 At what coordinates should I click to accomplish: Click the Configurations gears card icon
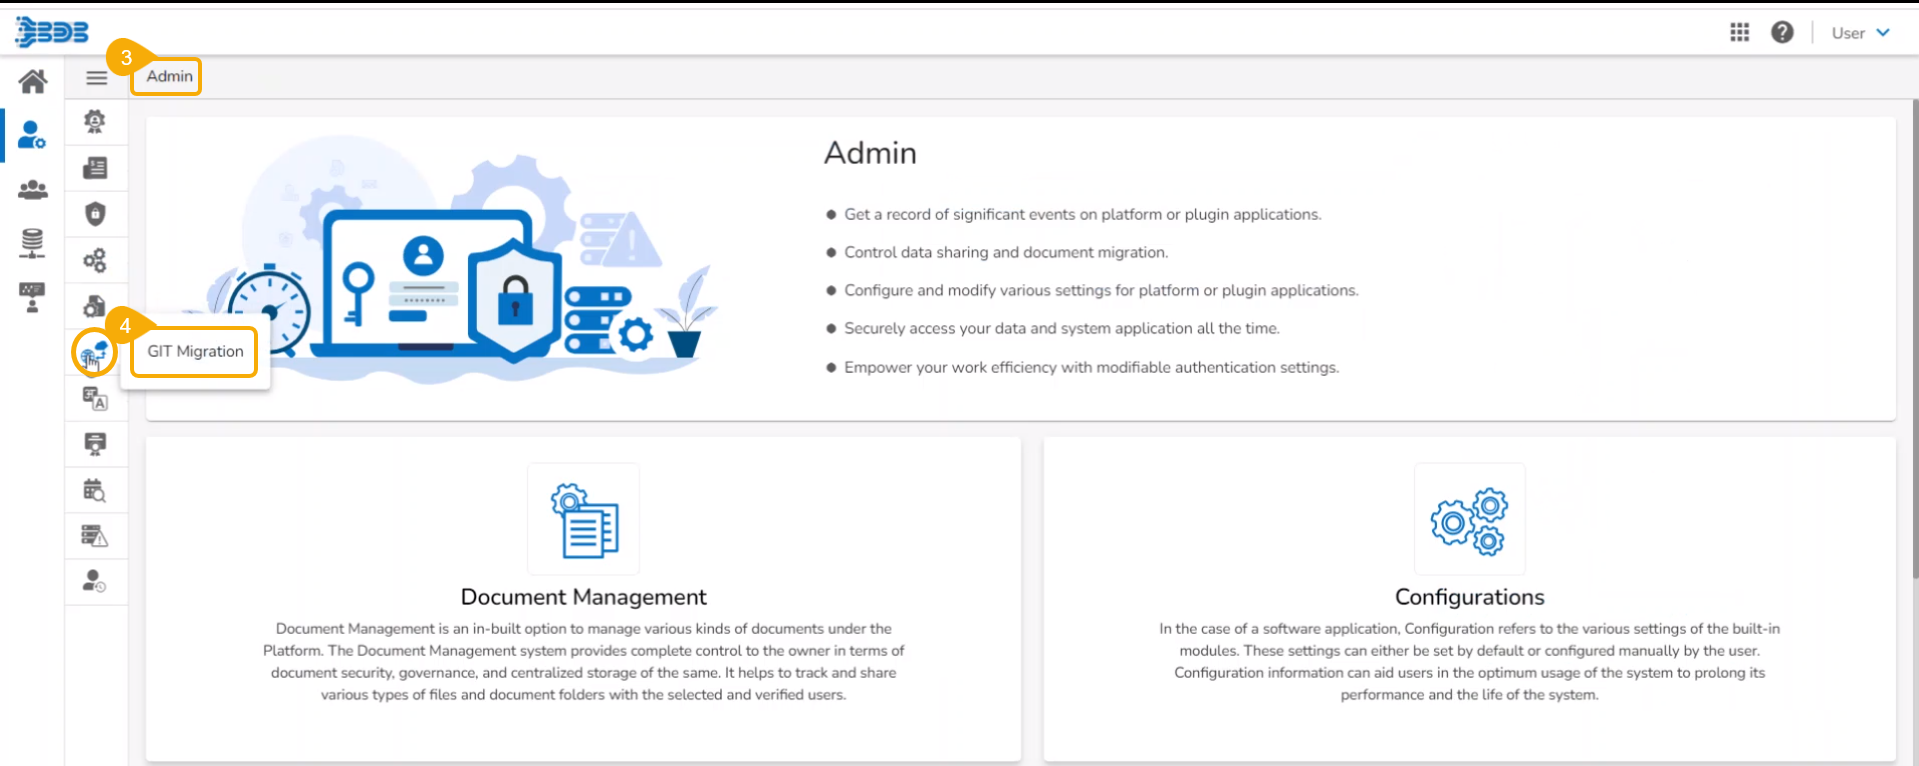point(1470,519)
